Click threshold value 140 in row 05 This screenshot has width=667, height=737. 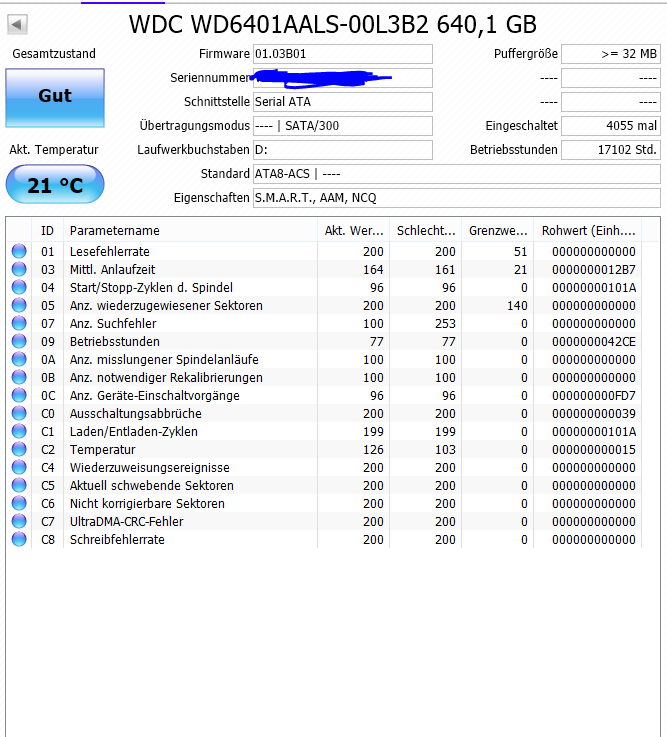click(x=517, y=306)
